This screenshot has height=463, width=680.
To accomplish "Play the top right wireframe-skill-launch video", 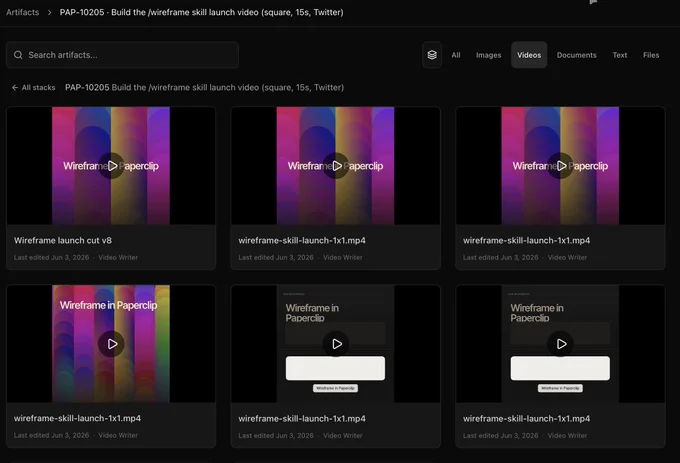I will click(x=561, y=166).
